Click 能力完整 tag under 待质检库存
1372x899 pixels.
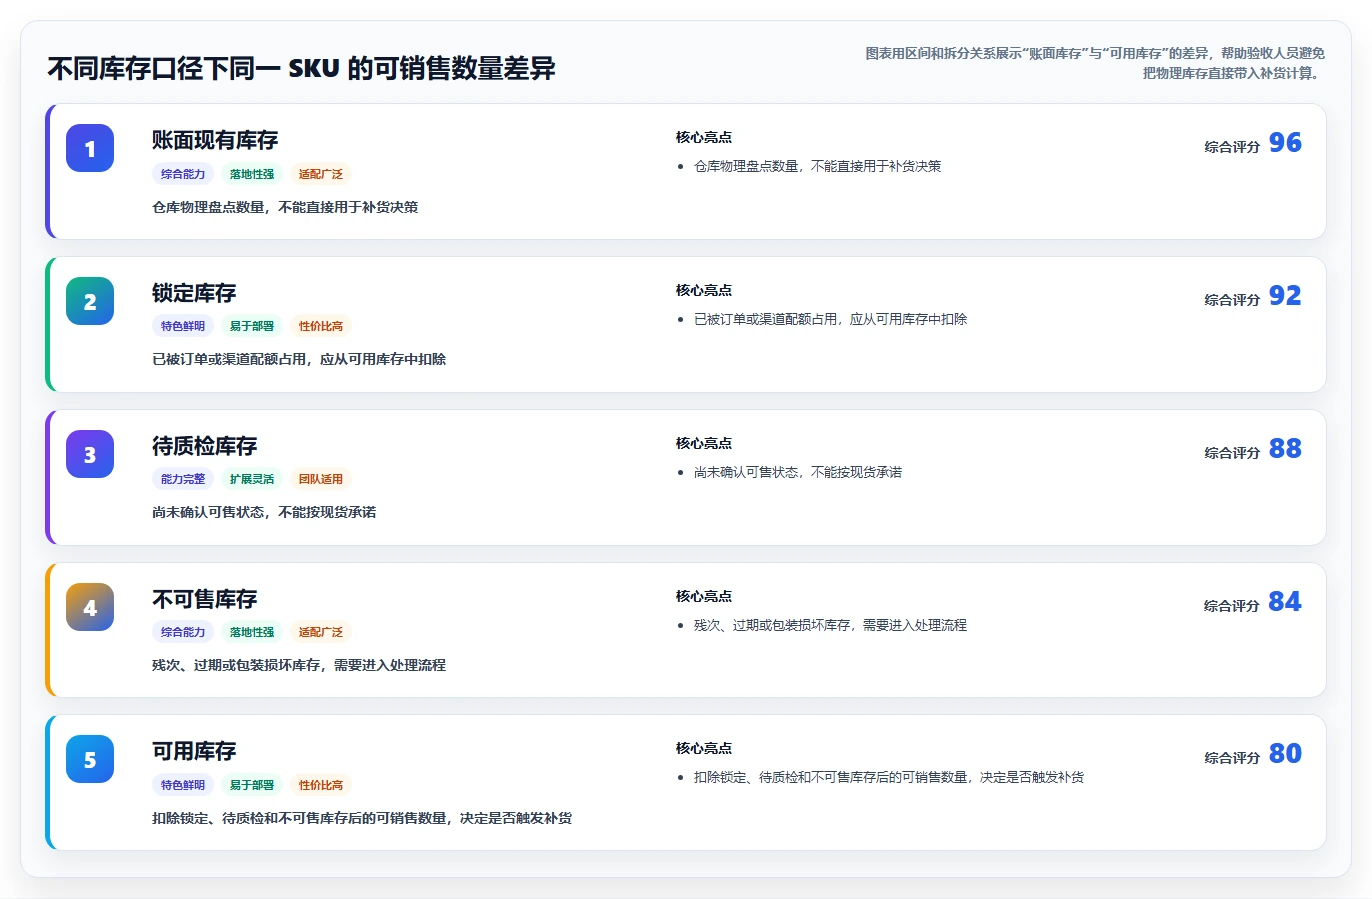[x=183, y=479]
